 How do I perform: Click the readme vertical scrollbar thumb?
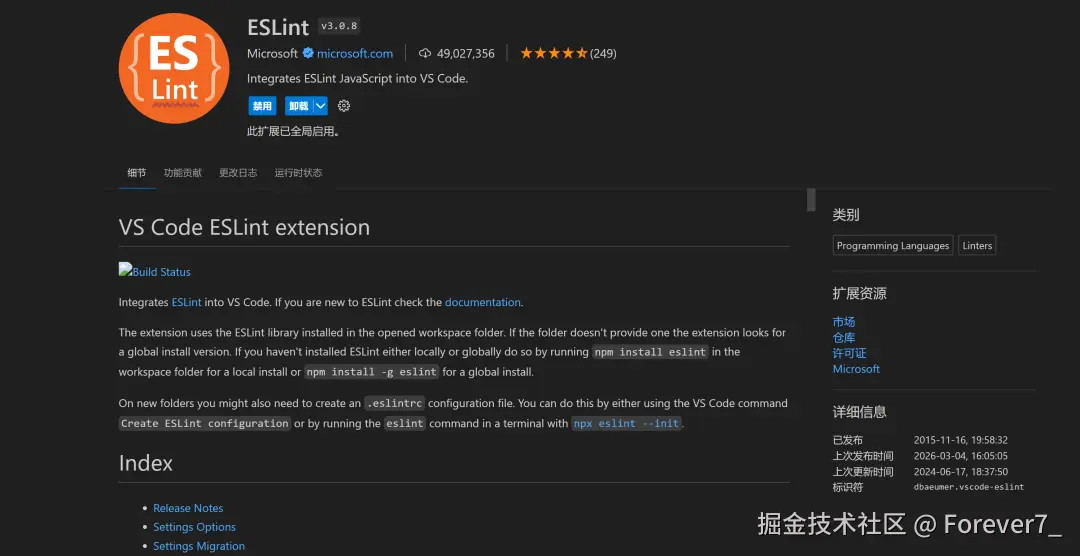[811, 200]
